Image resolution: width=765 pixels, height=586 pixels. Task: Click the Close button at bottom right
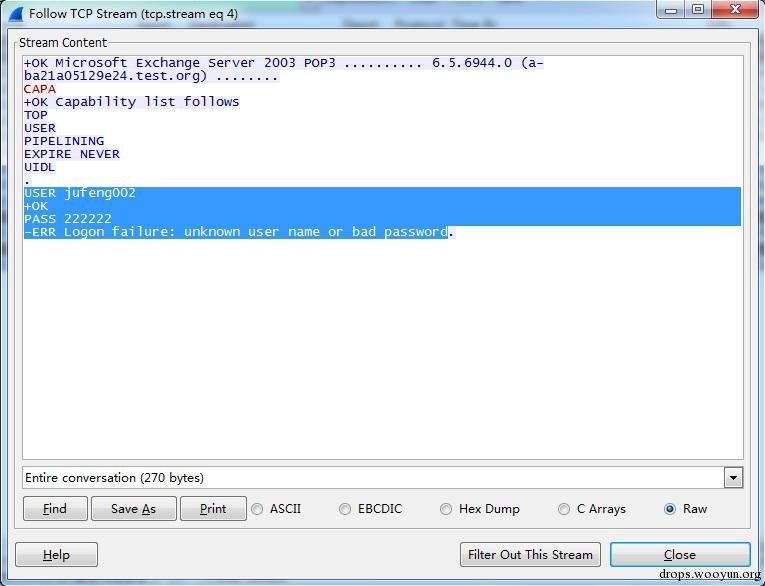[679, 555]
